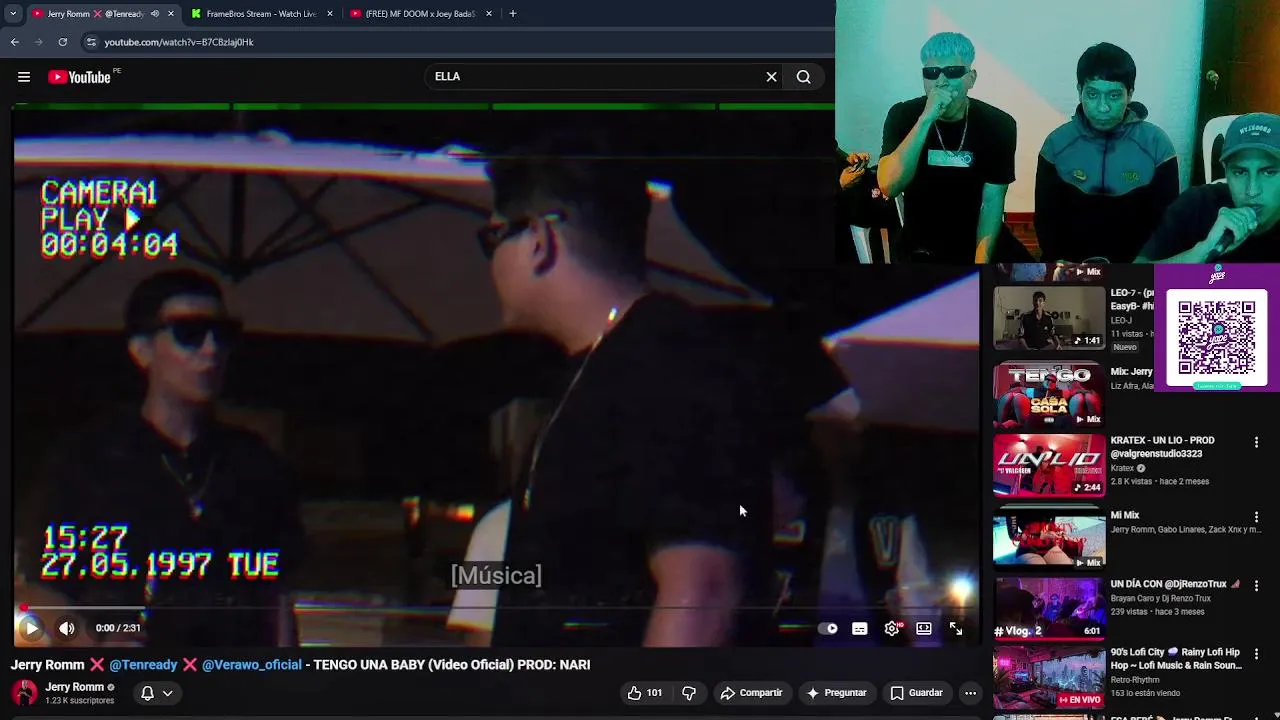
Task: Open options for Mi Mix
Action: click(x=1257, y=517)
